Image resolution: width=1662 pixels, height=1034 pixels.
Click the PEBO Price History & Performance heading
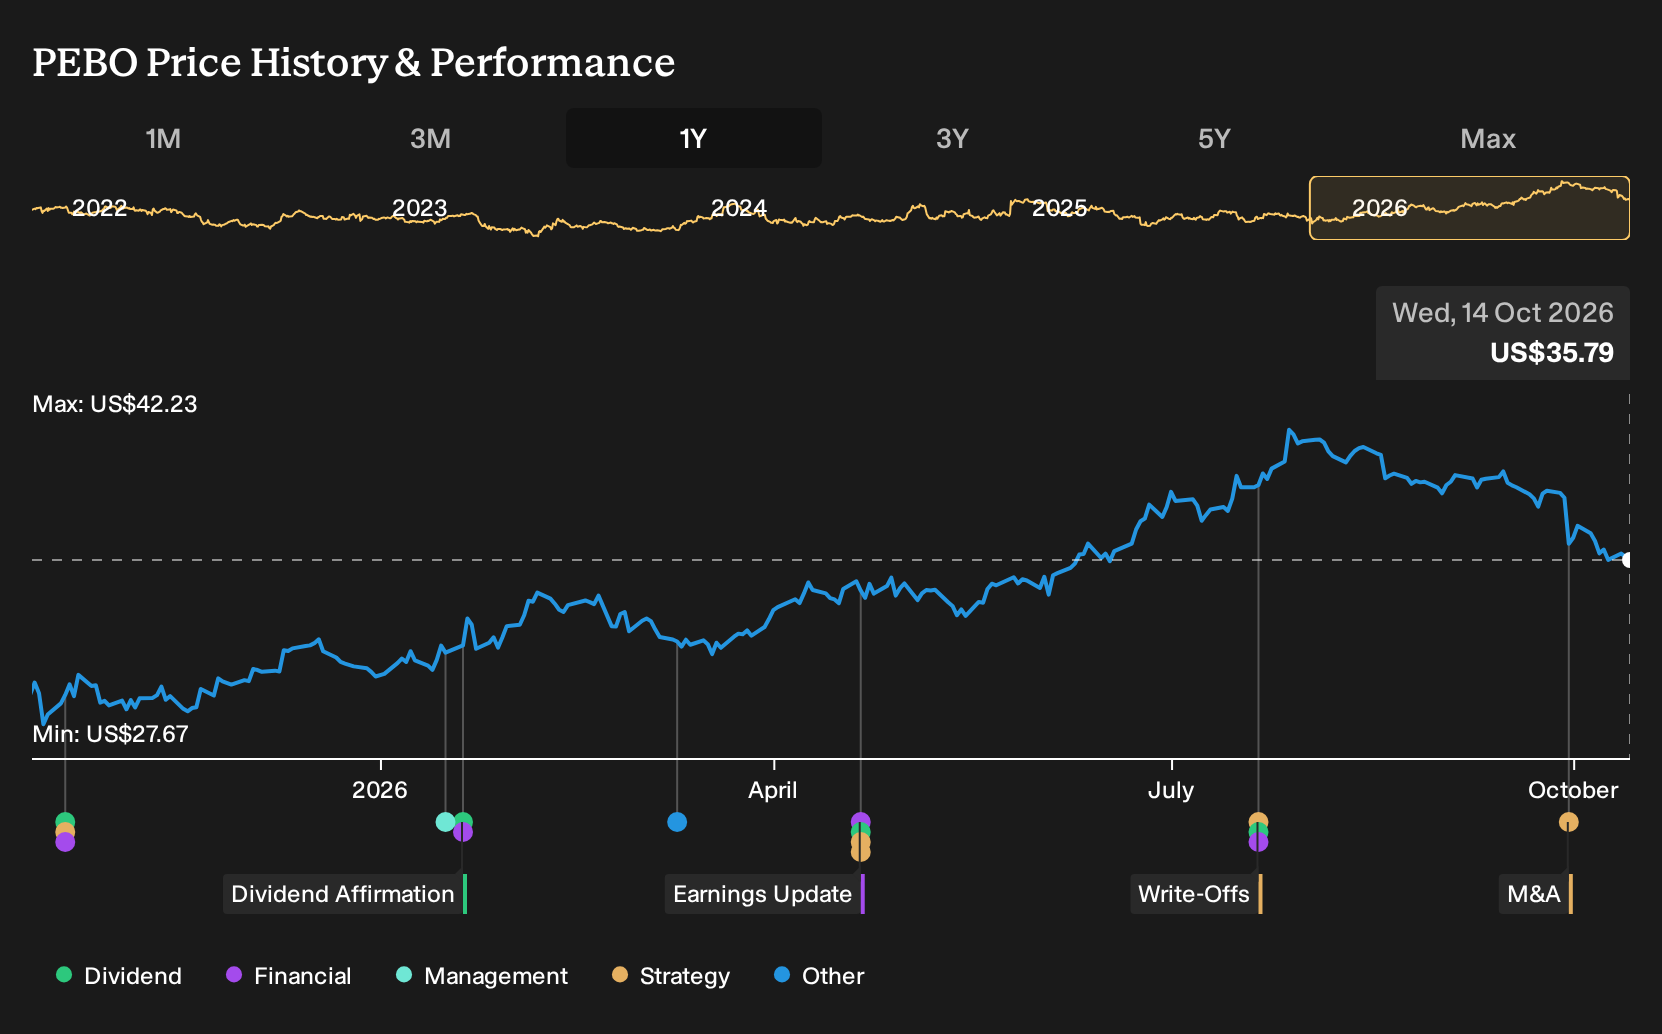(354, 62)
